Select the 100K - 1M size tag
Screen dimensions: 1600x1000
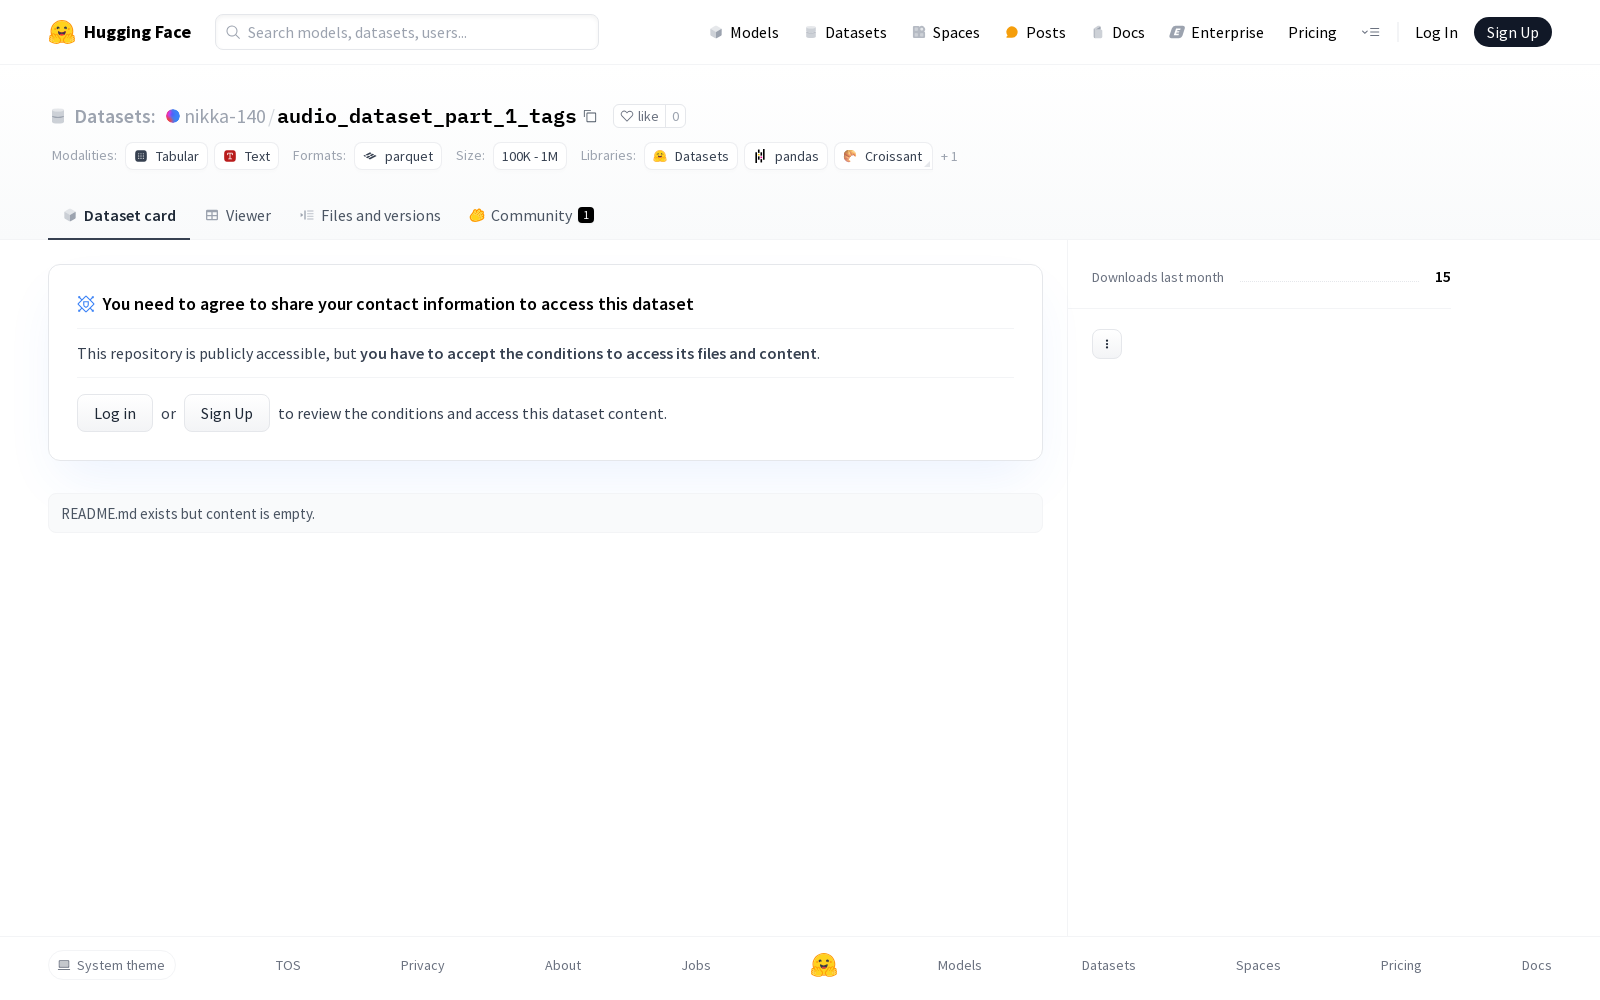pyautogui.click(x=530, y=156)
